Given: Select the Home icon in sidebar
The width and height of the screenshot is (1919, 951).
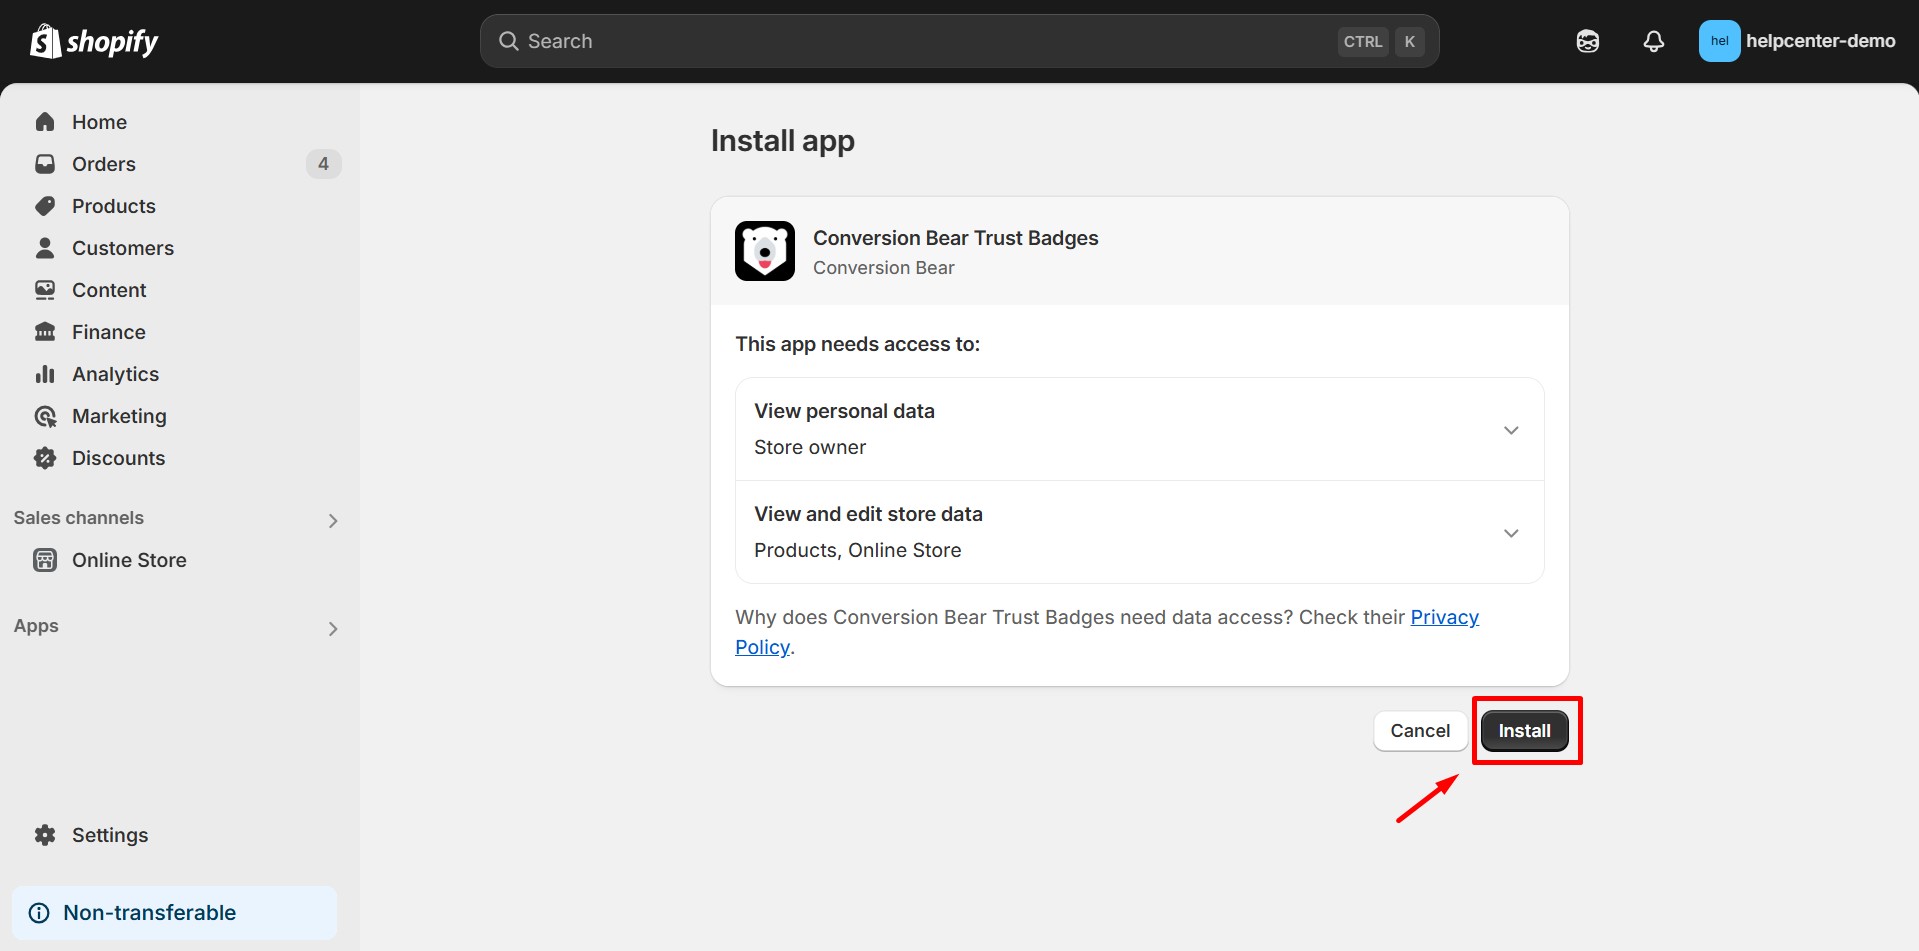Looking at the screenshot, I should tap(45, 121).
